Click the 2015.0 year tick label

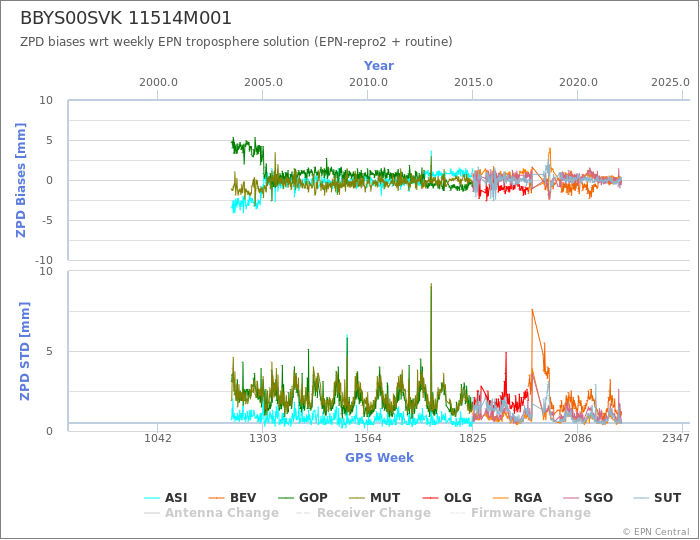tap(473, 83)
